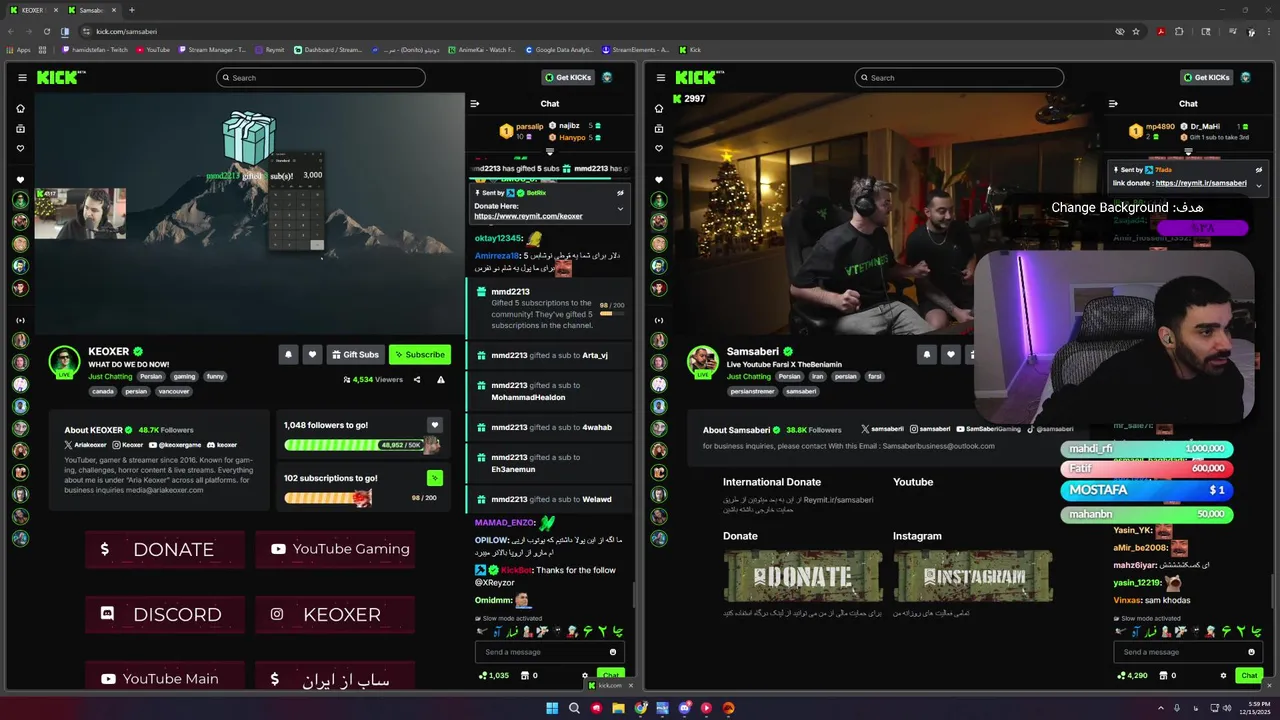Share KEOXER stream via share icon
The height and width of the screenshot is (720, 1280).
click(x=417, y=380)
